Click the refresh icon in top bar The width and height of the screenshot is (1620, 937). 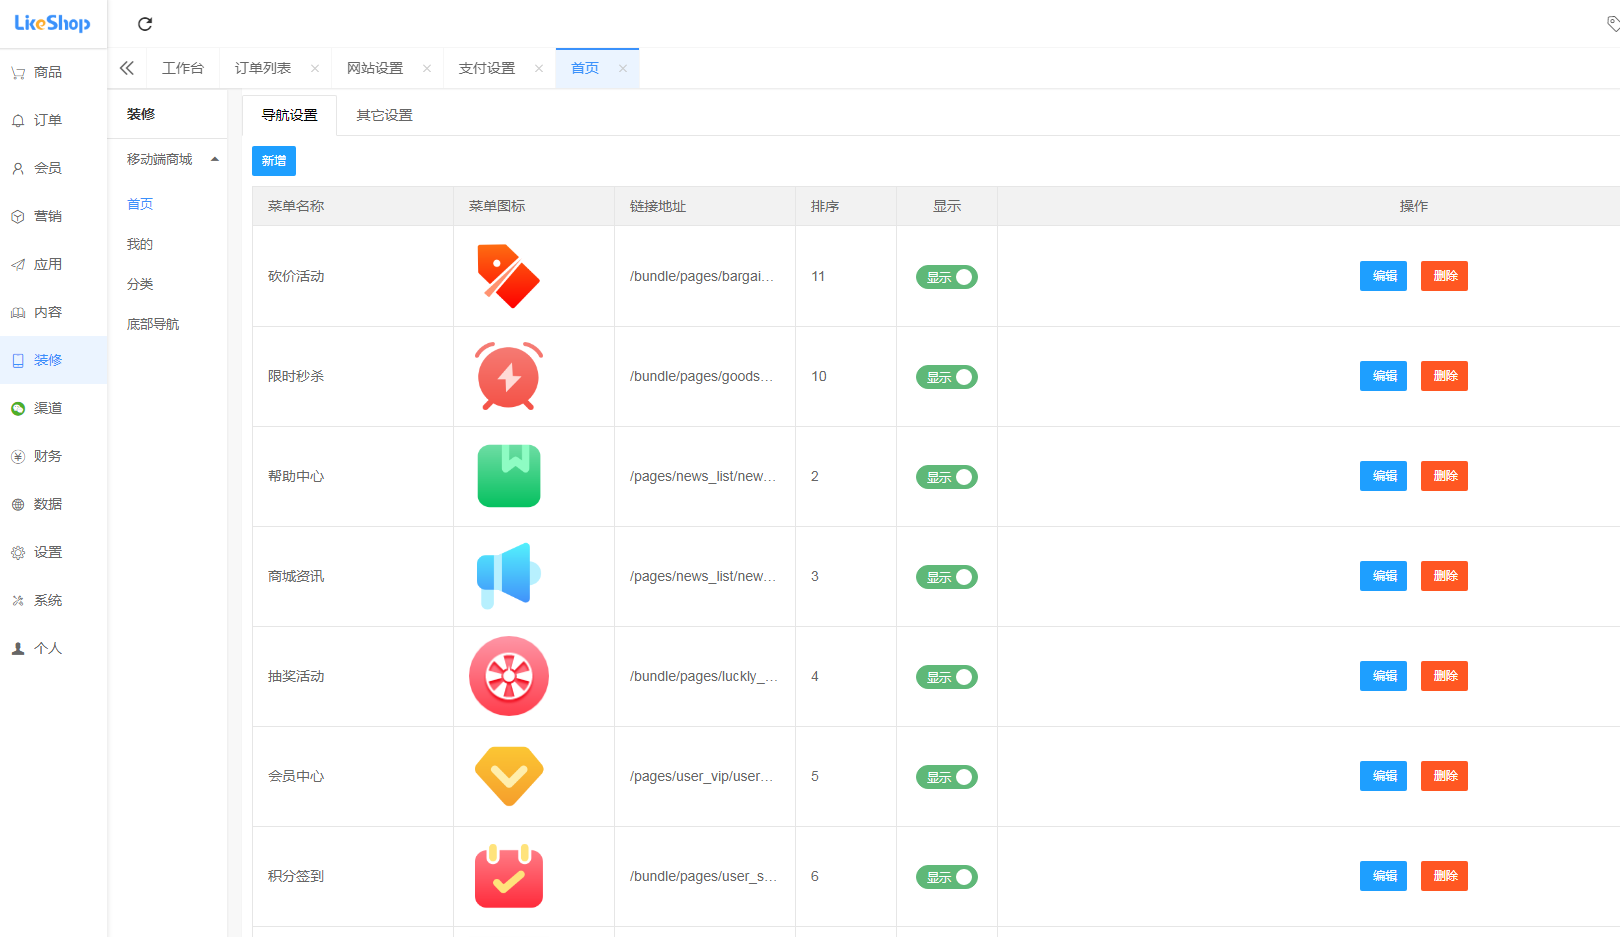coord(145,24)
